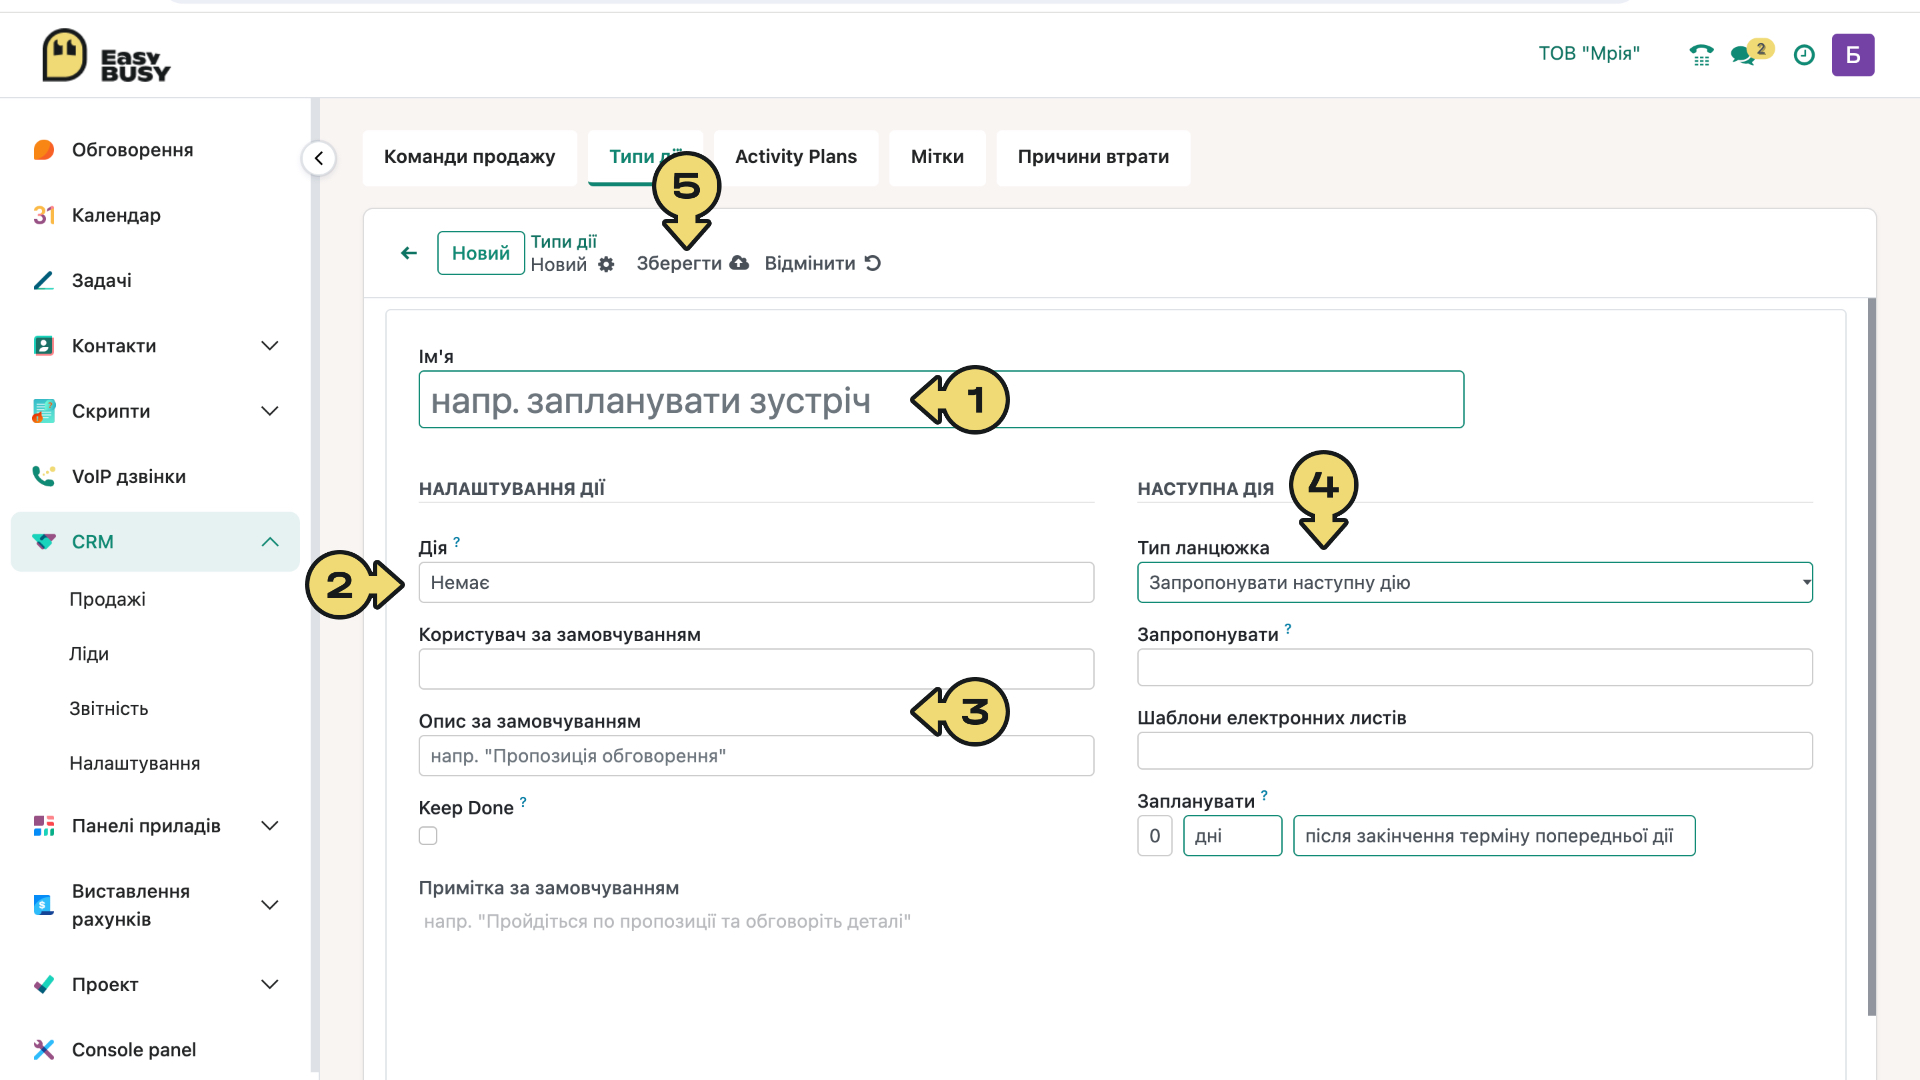Click the CRM icon in sidebar
The width and height of the screenshot is (1920, 1080).
44,542
